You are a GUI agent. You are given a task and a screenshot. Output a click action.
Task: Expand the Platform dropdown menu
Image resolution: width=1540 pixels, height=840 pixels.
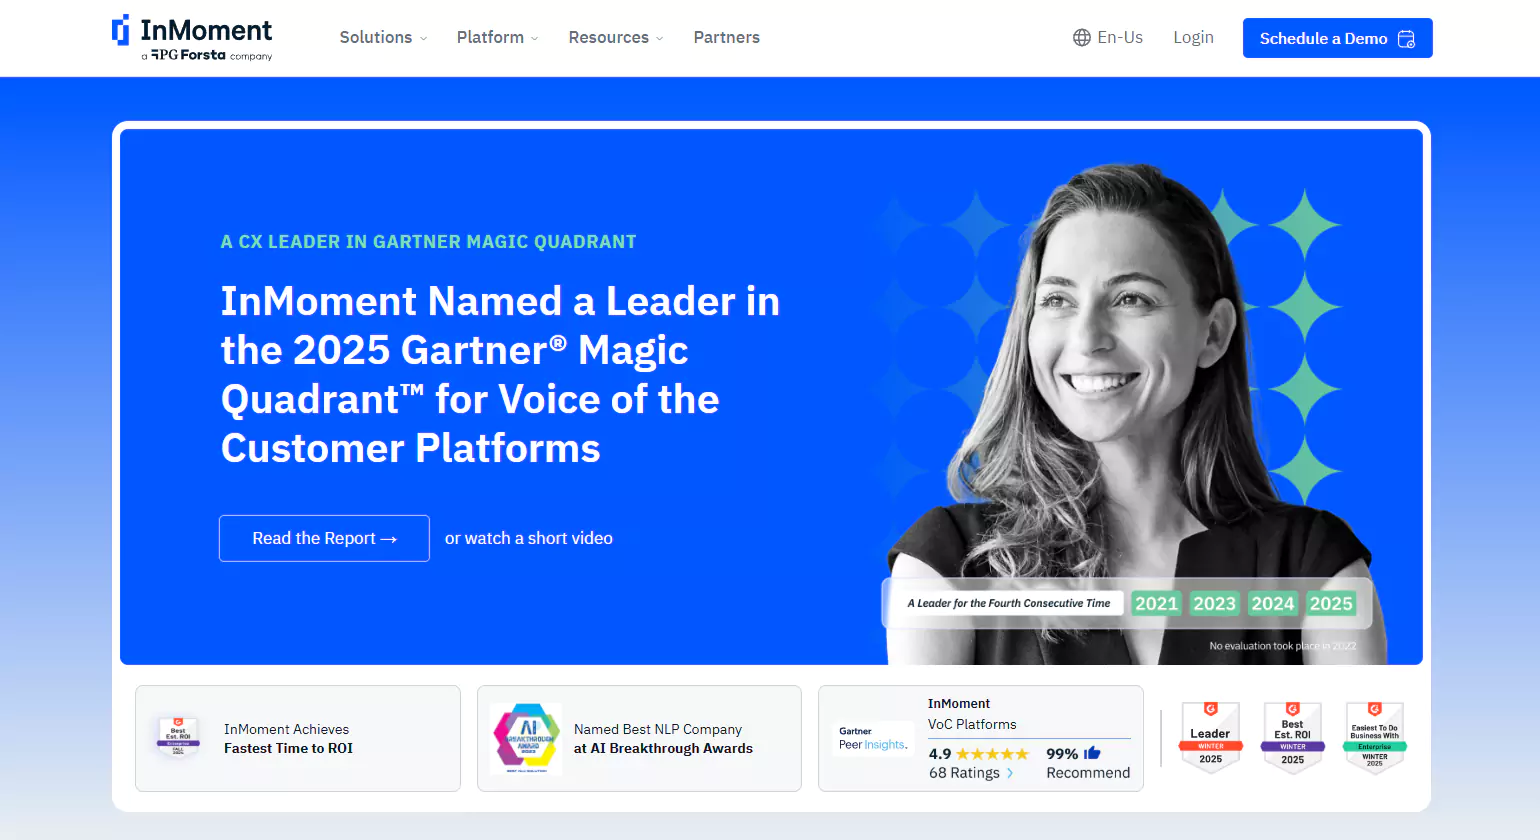point(497,38)
